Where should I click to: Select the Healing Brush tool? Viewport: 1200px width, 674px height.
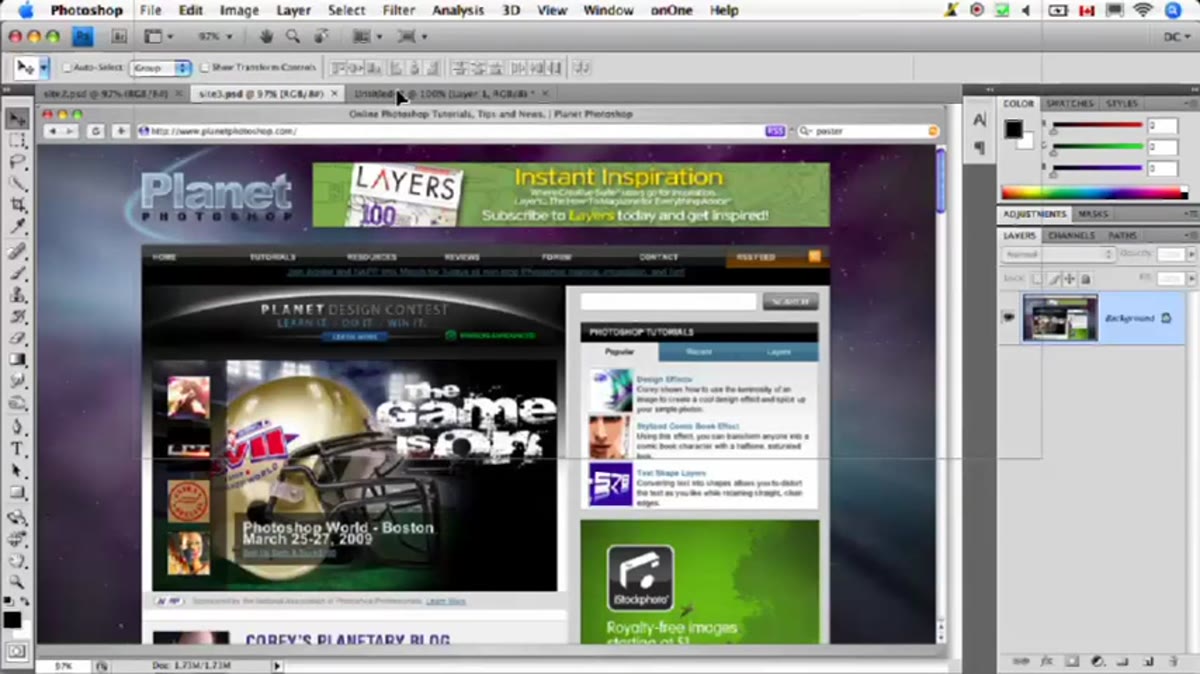(x=17, y=252)
